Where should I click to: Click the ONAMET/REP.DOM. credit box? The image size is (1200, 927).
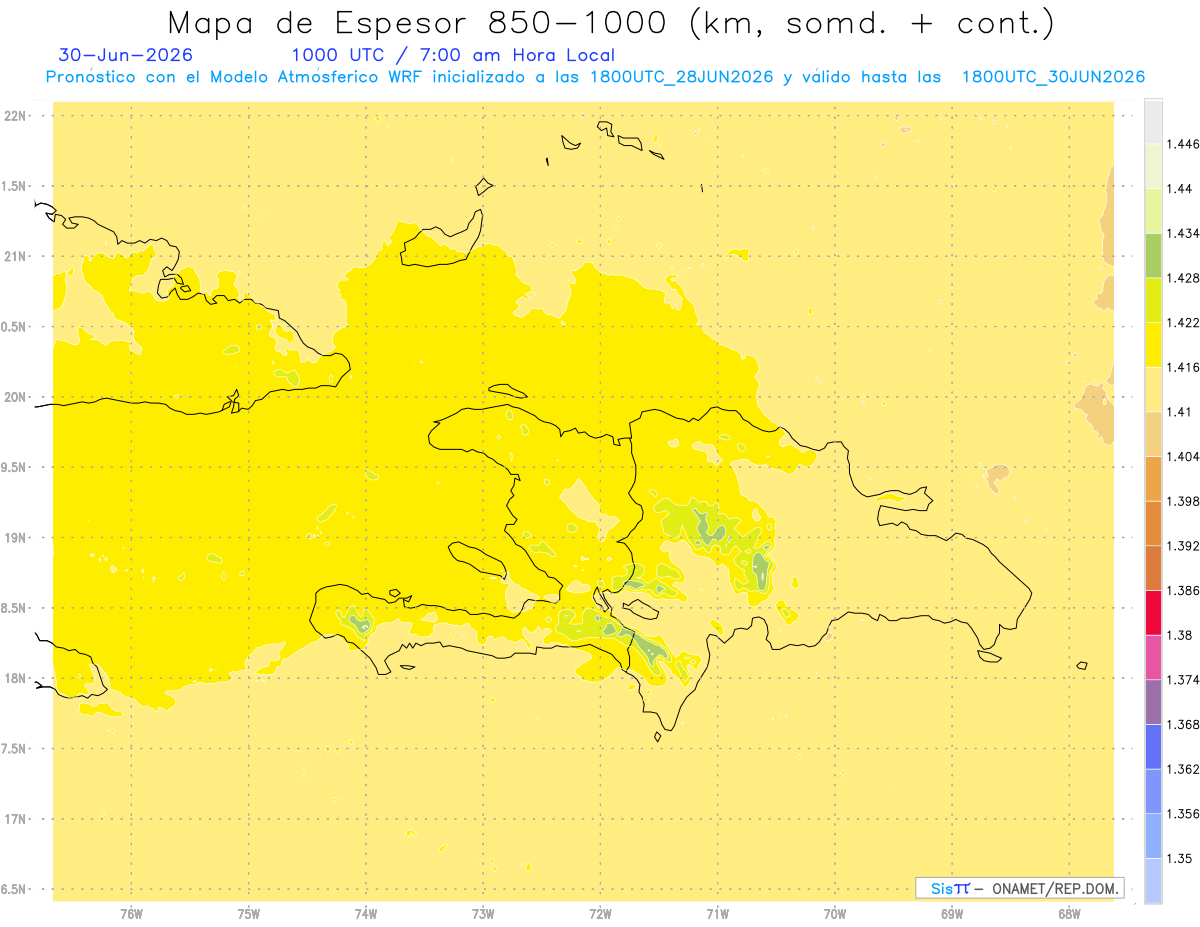(1020, 888)
